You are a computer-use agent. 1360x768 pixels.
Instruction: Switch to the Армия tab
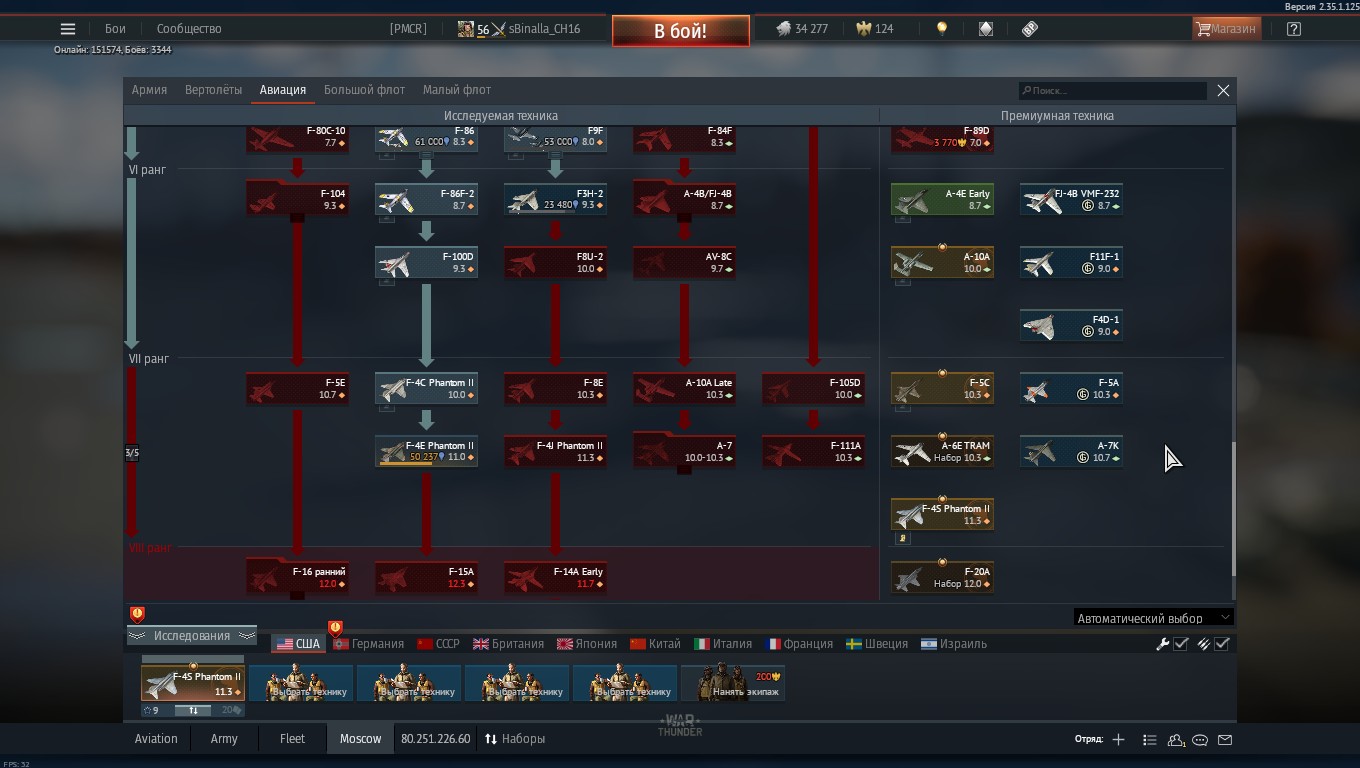pos(149,90)
